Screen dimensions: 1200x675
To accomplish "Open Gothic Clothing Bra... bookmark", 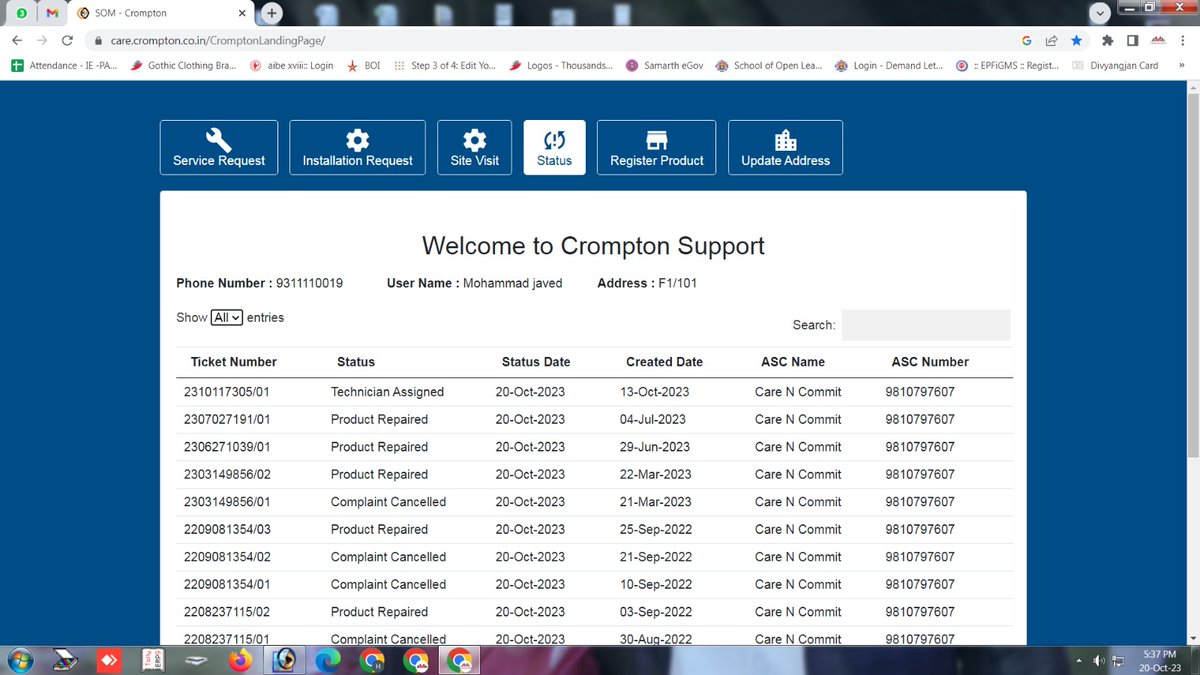I will 184,65.
